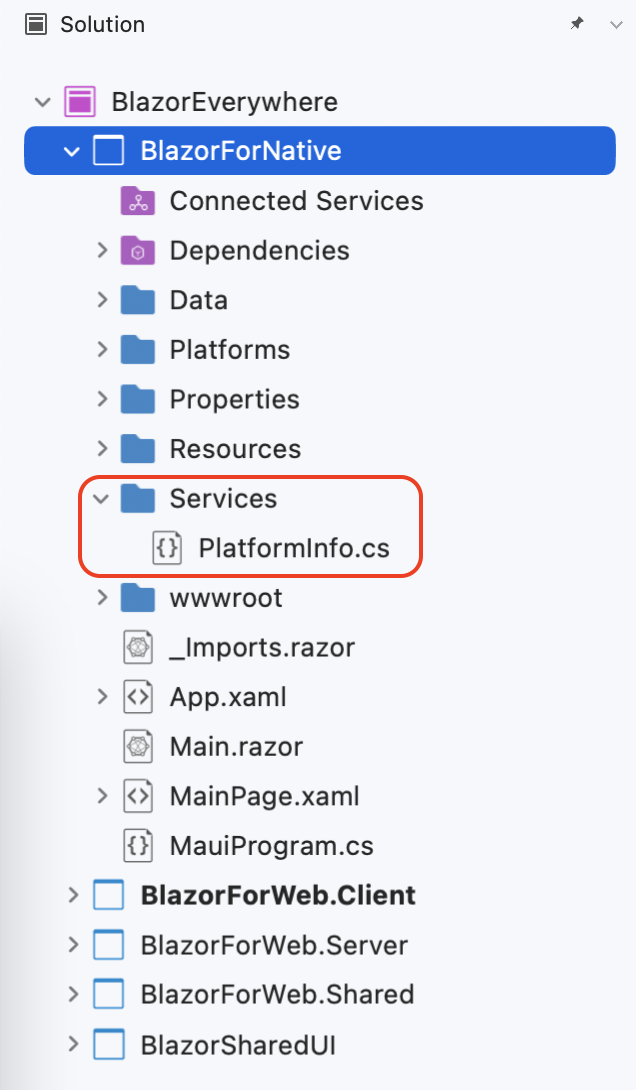Expand the Data folder
This screenshot has height=1090, width=636.
[x=102, y=300]
